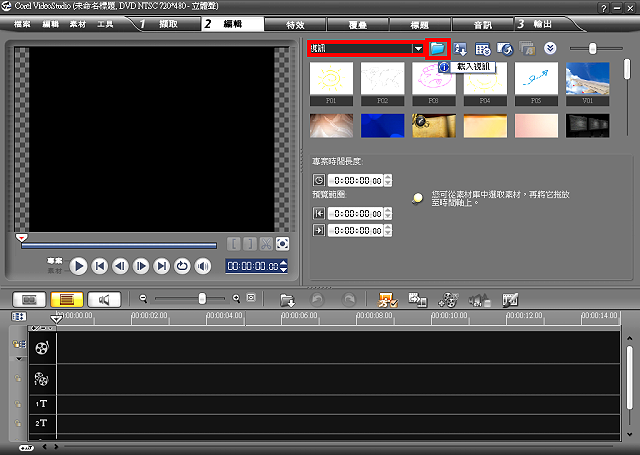Click the insert media files icon
640x455 pixels.
(287, 300)
